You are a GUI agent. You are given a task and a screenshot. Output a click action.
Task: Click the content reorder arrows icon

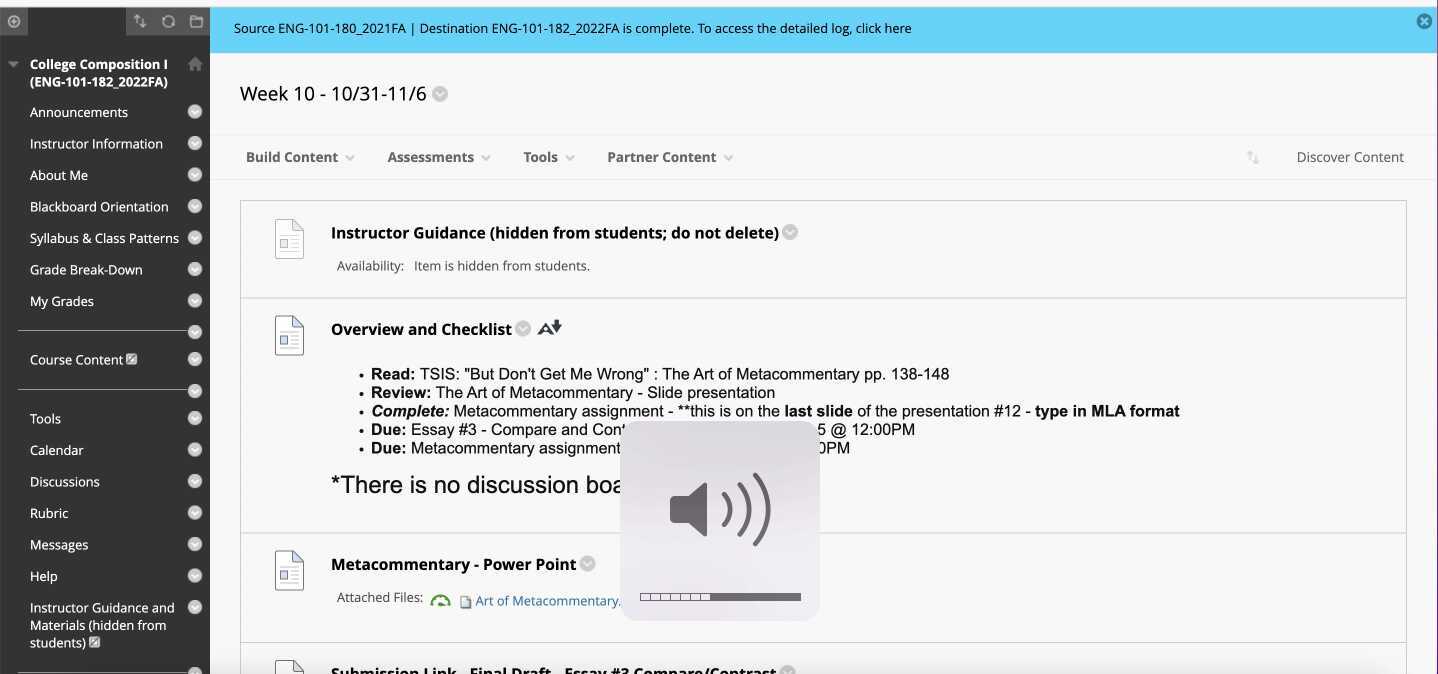pyautogui.click(x=1253, y=157)
